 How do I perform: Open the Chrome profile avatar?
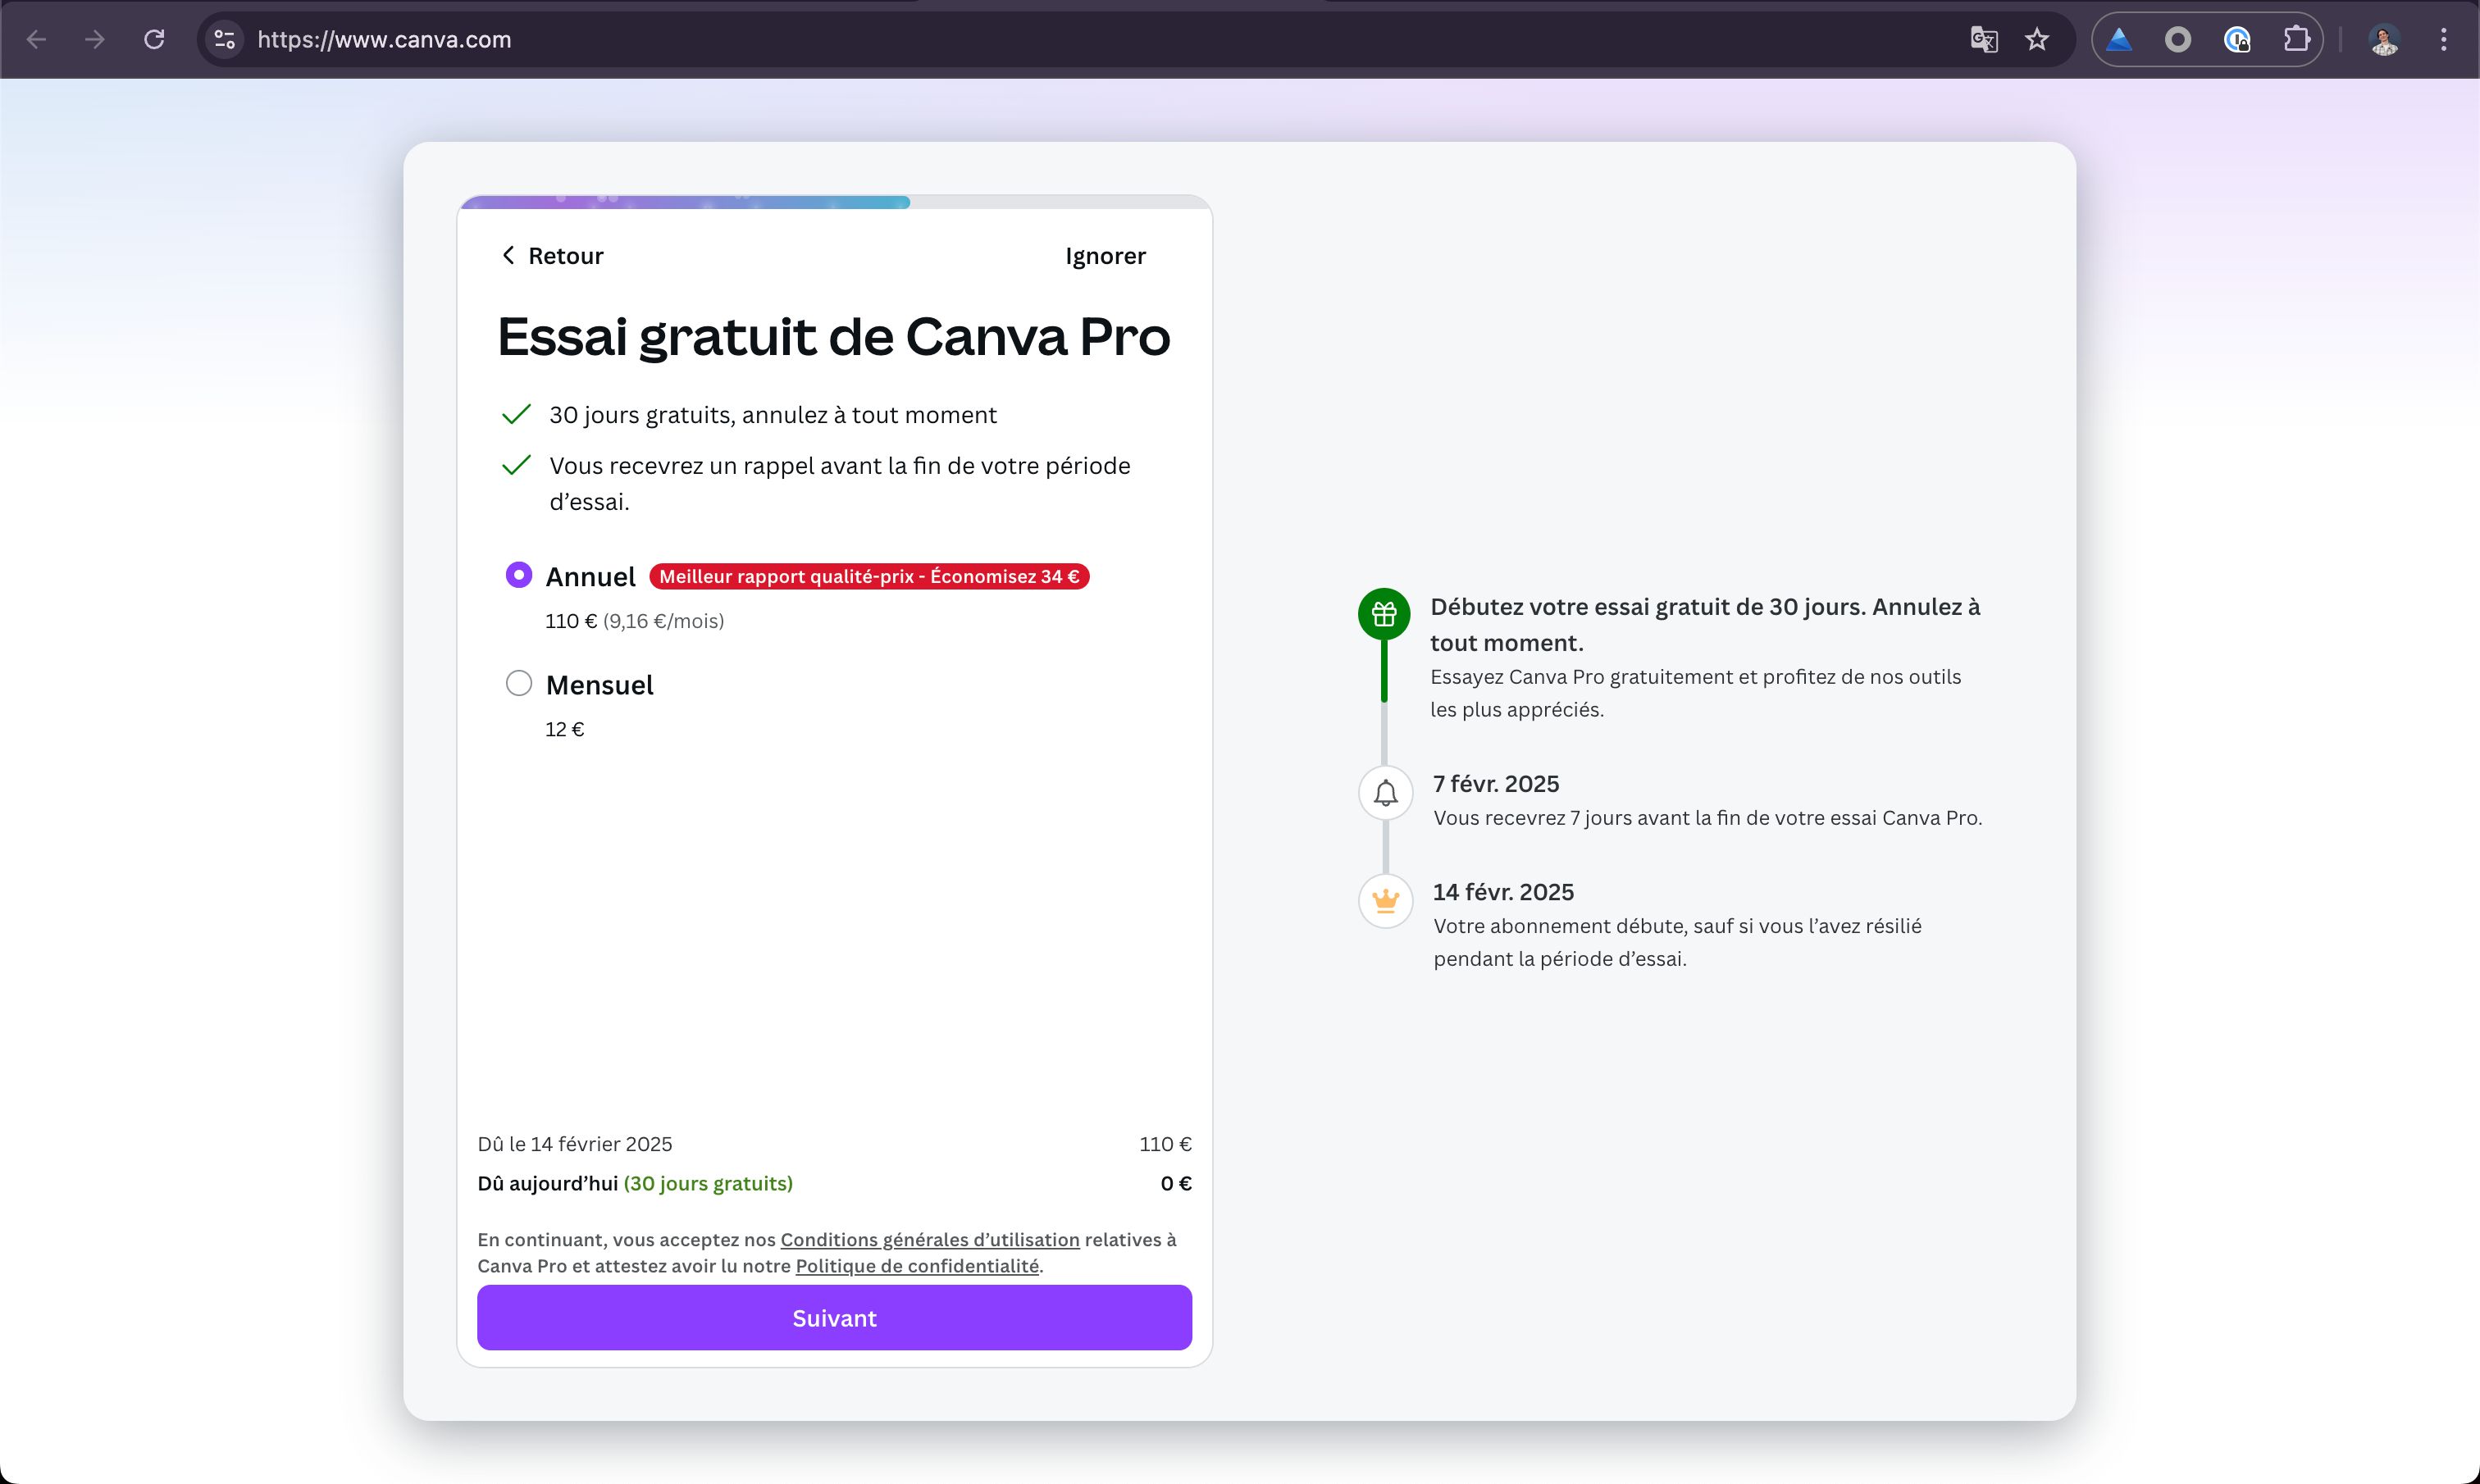pyautogui.click(x=2385, y=40)
